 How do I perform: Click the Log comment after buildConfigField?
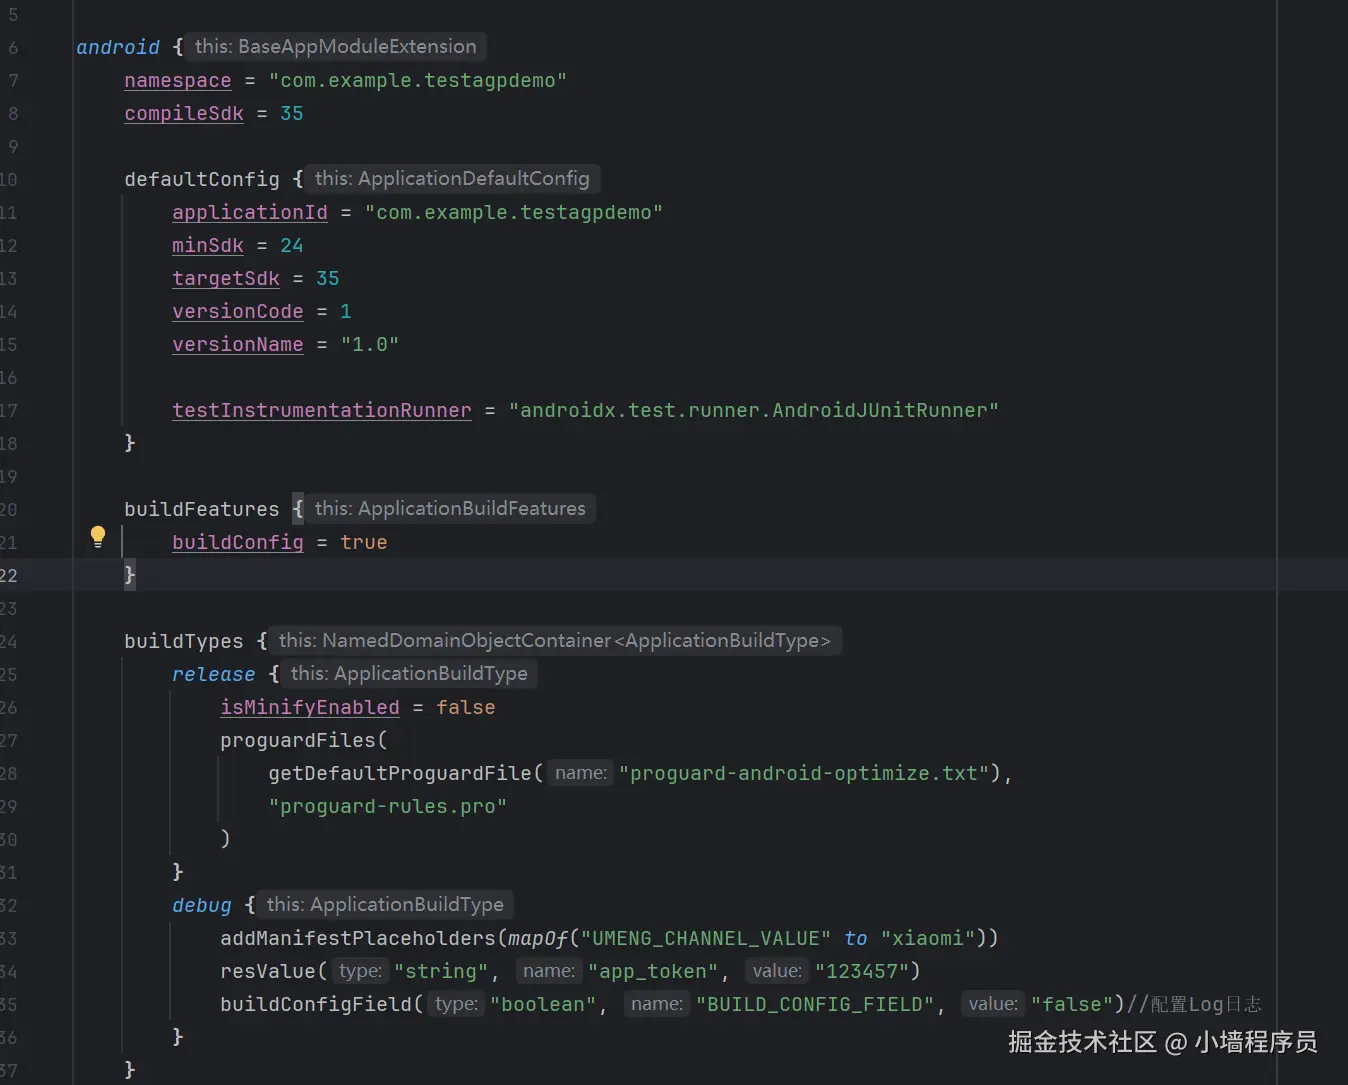click(1194, 1004)
